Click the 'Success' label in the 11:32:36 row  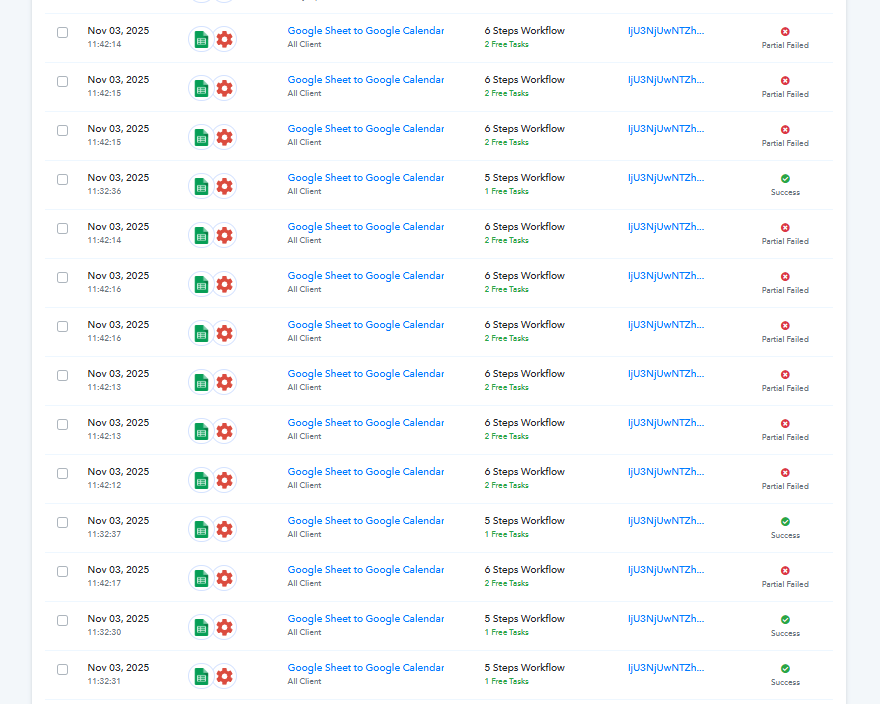pos(785,193)
